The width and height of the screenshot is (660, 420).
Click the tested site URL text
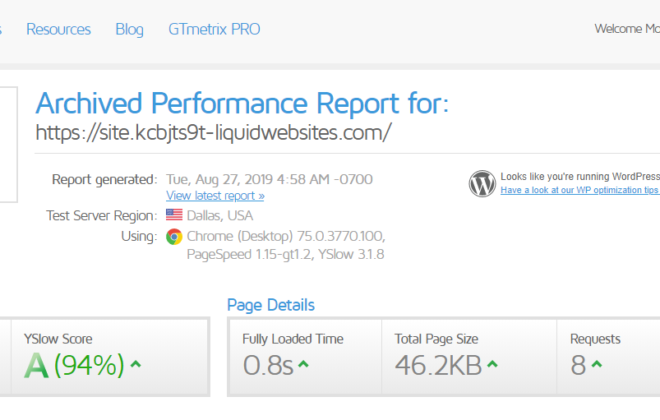pos(213,133)
